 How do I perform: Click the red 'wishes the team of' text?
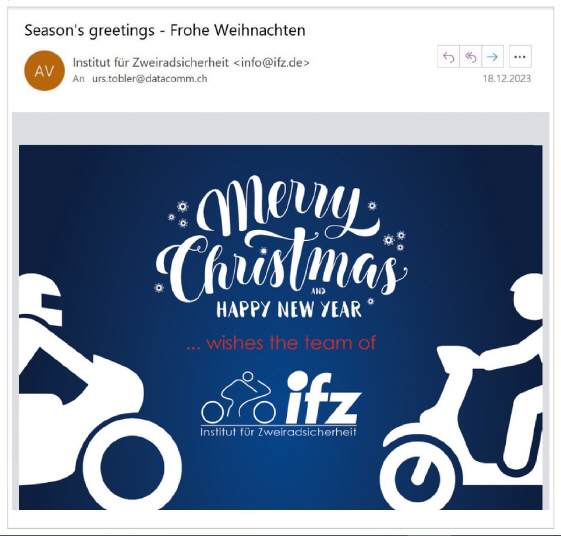click(281, 343)
